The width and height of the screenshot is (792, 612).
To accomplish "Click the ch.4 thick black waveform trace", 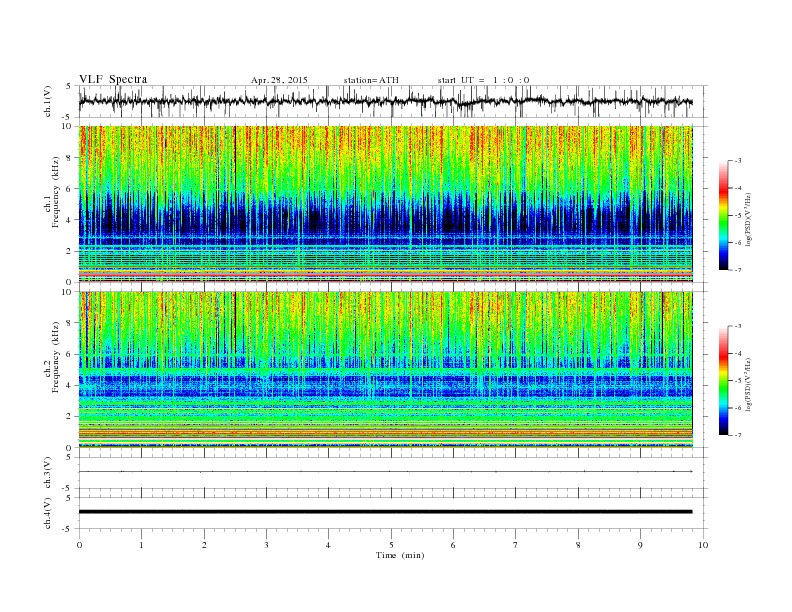I will point(385,512).
